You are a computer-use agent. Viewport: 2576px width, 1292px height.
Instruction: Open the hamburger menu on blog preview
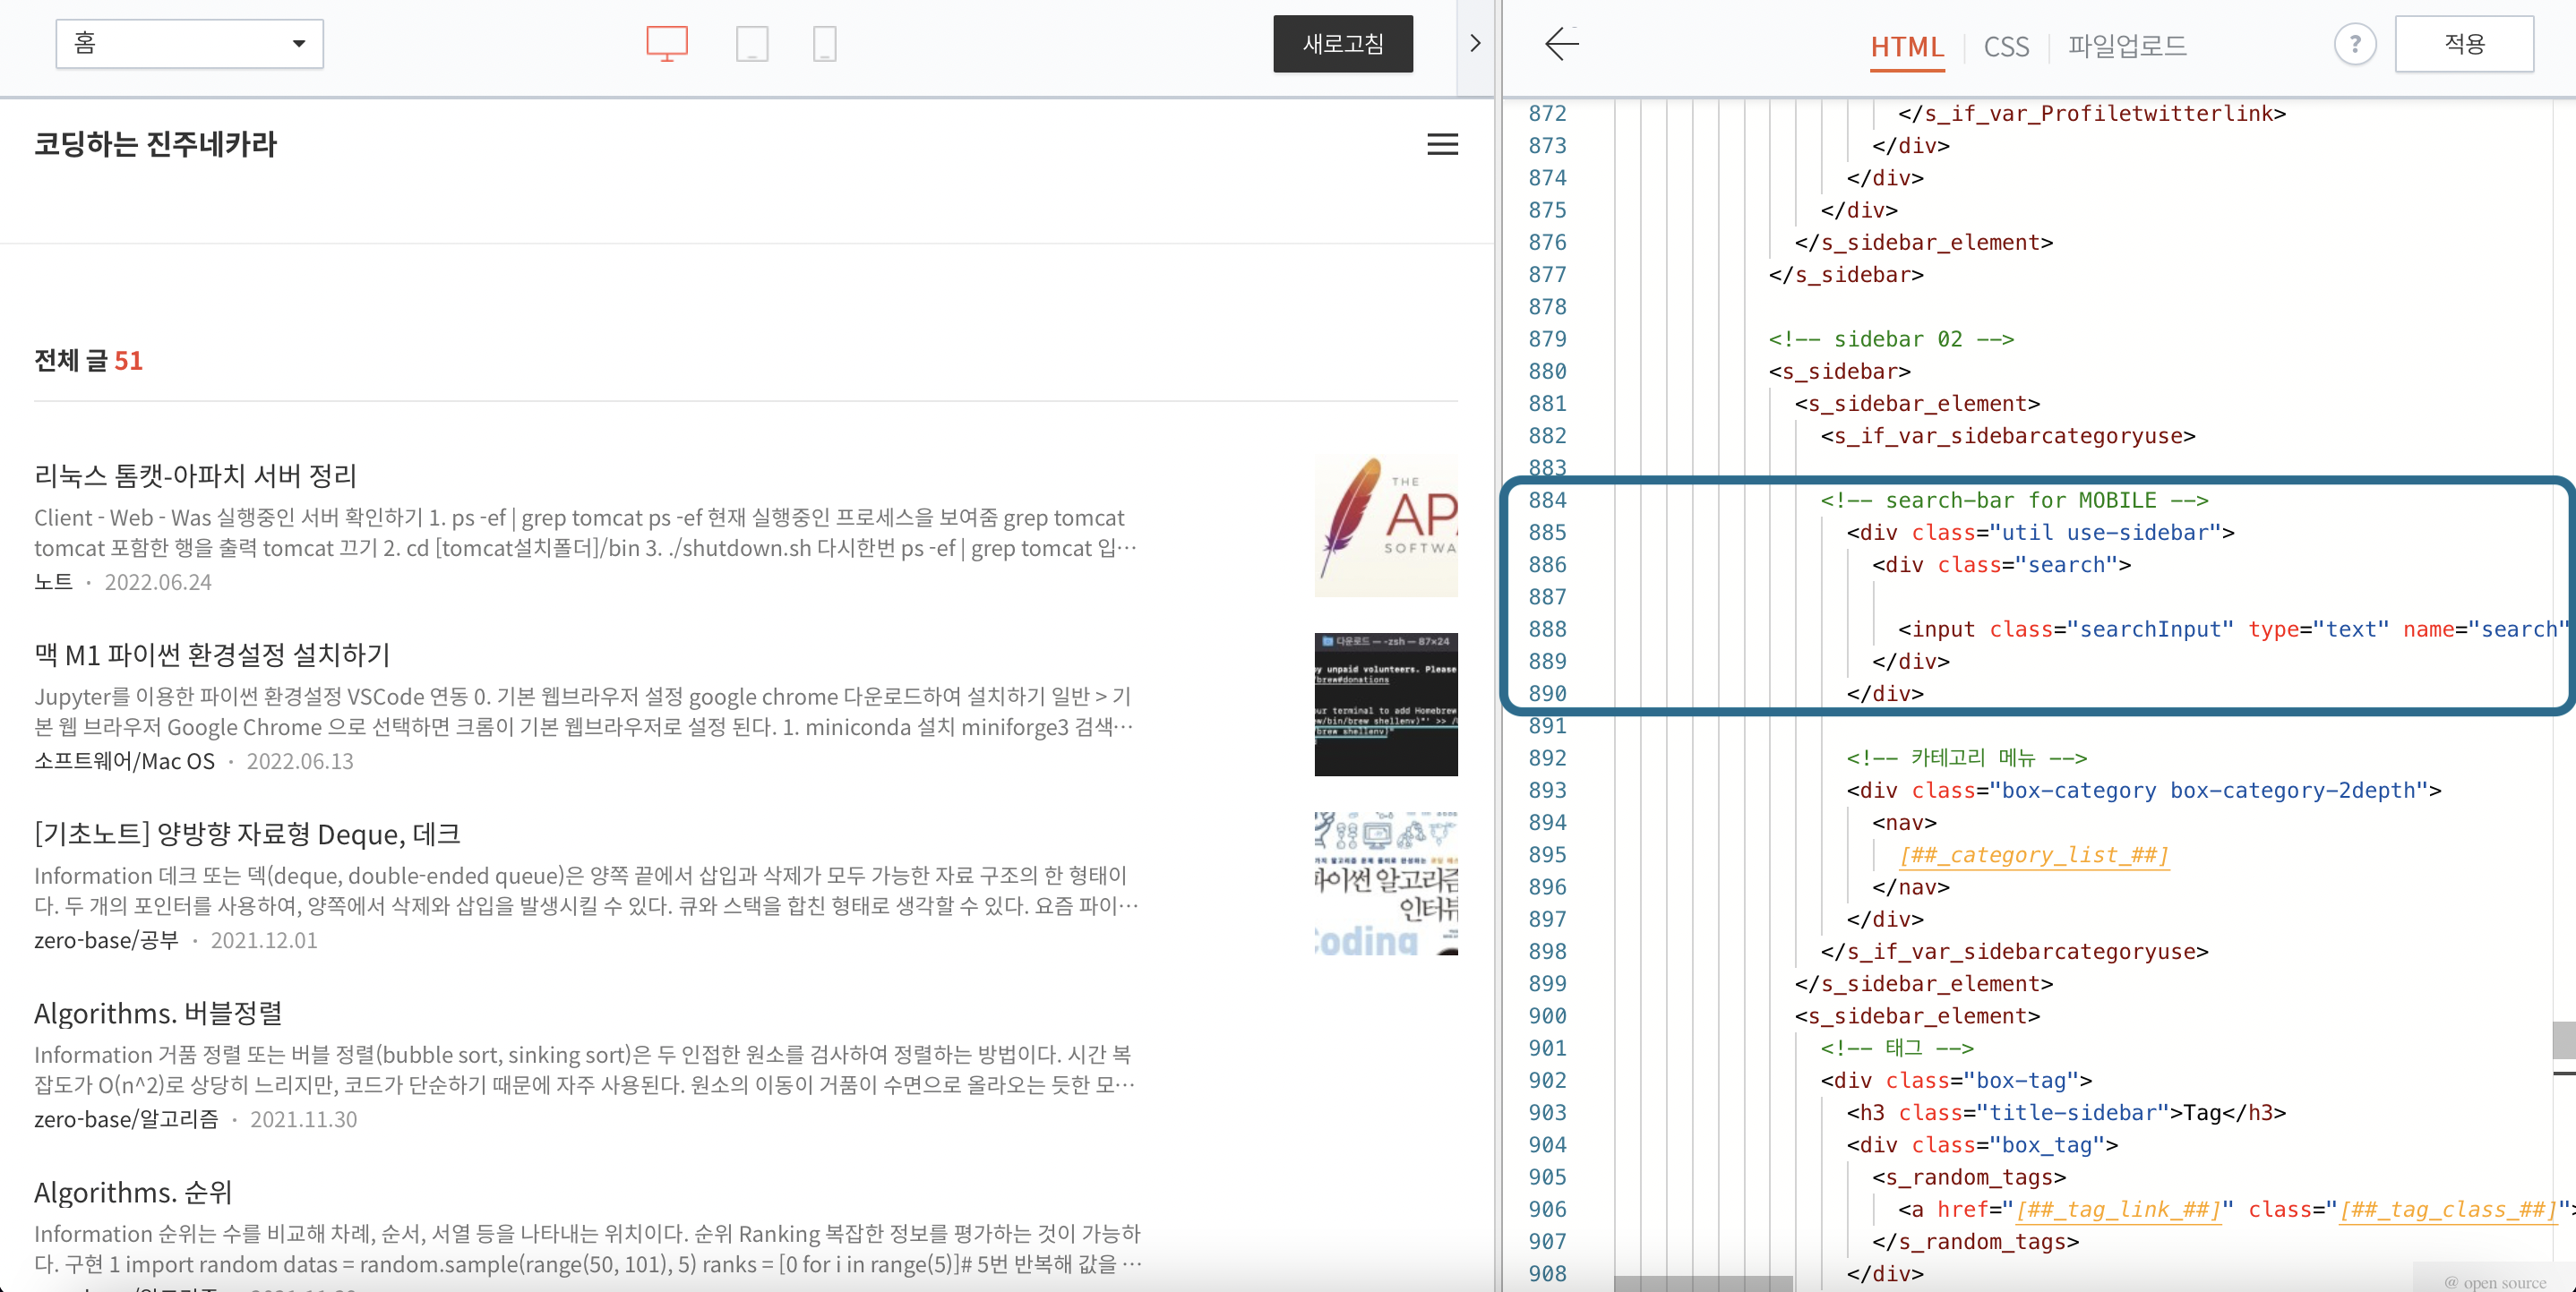pos(1442,145)
